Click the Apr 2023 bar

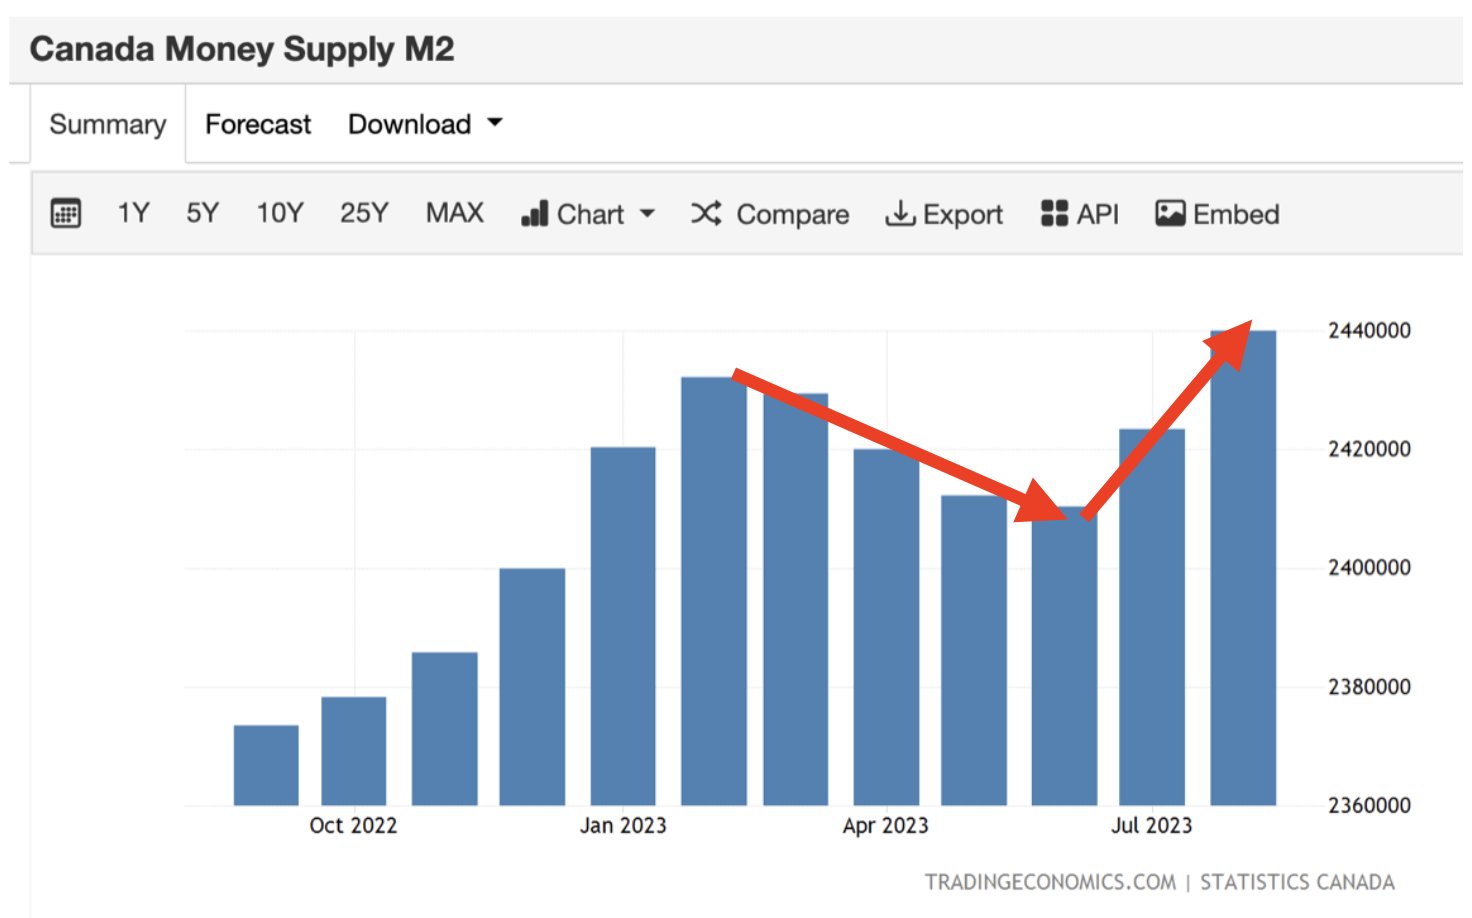pos(886,627)
